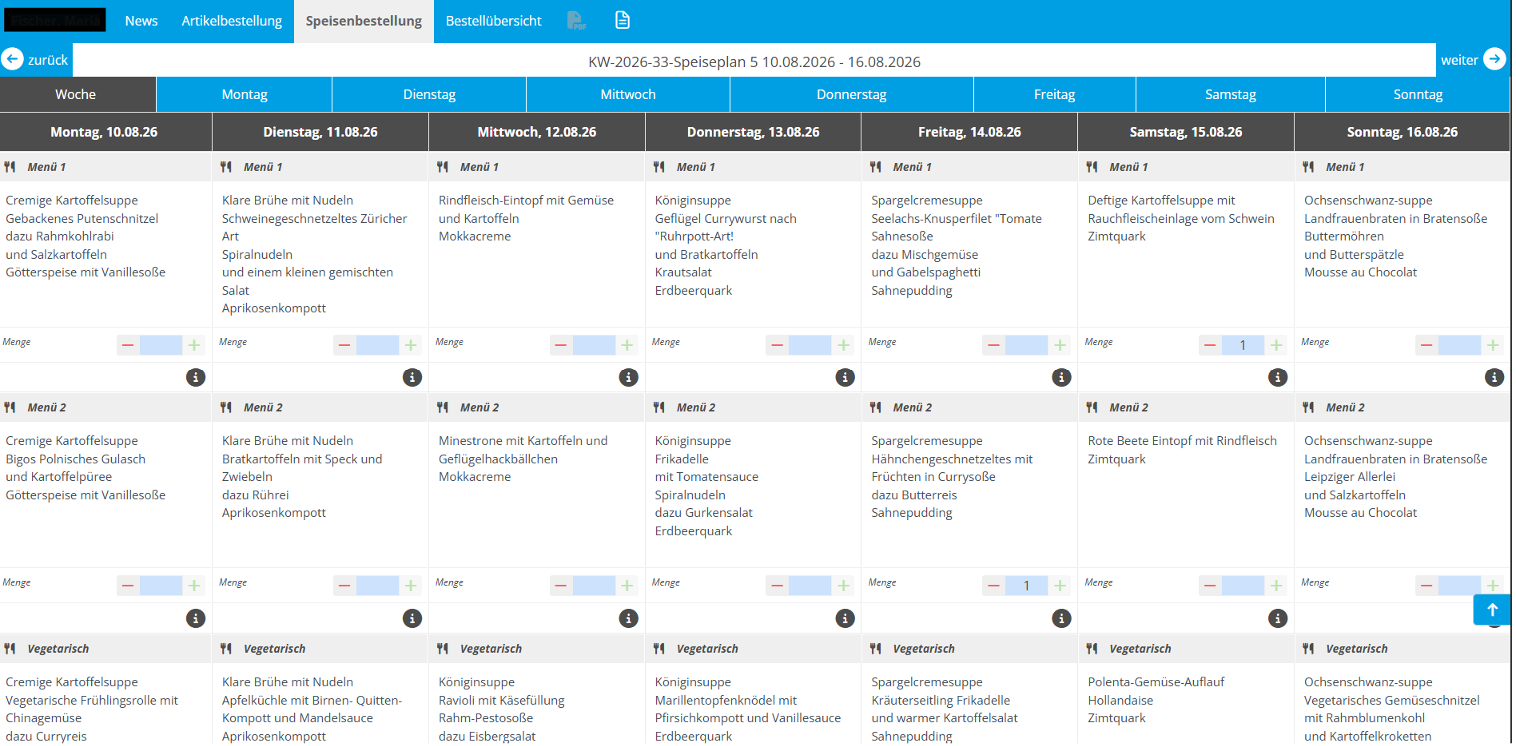Screen dimensions: 1516x746
Task: Click the Menü 2 quantity field for Mittwoch
Action: (594, 586)
